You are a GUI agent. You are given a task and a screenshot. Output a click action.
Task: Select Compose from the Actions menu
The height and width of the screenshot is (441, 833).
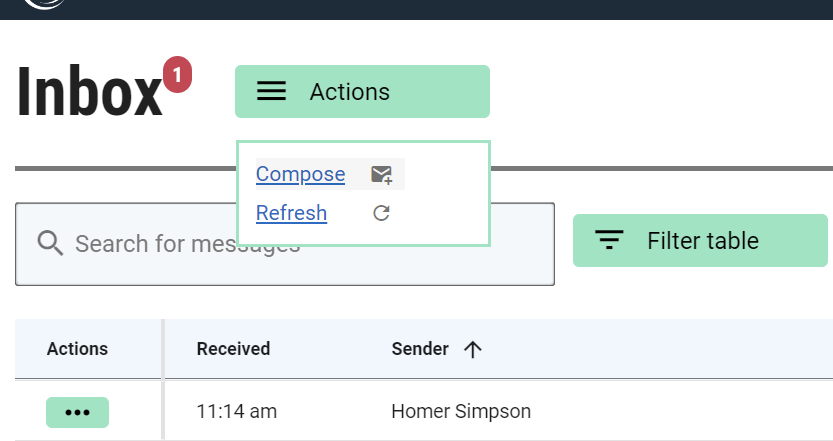[300, 174]
